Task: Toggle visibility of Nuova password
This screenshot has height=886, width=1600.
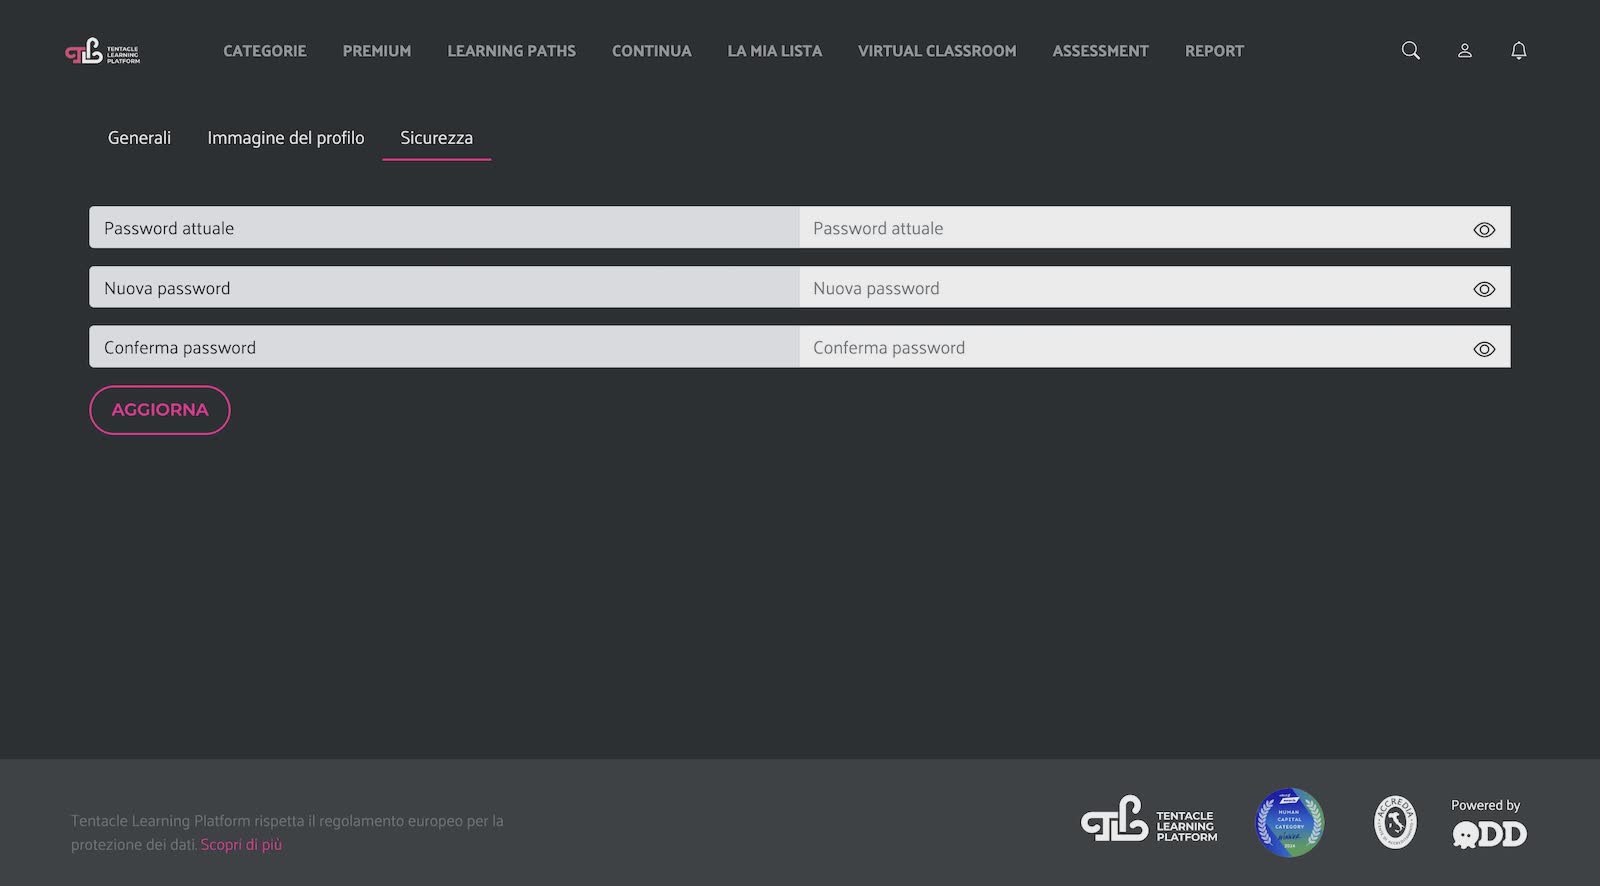Action: (1484, 289)
